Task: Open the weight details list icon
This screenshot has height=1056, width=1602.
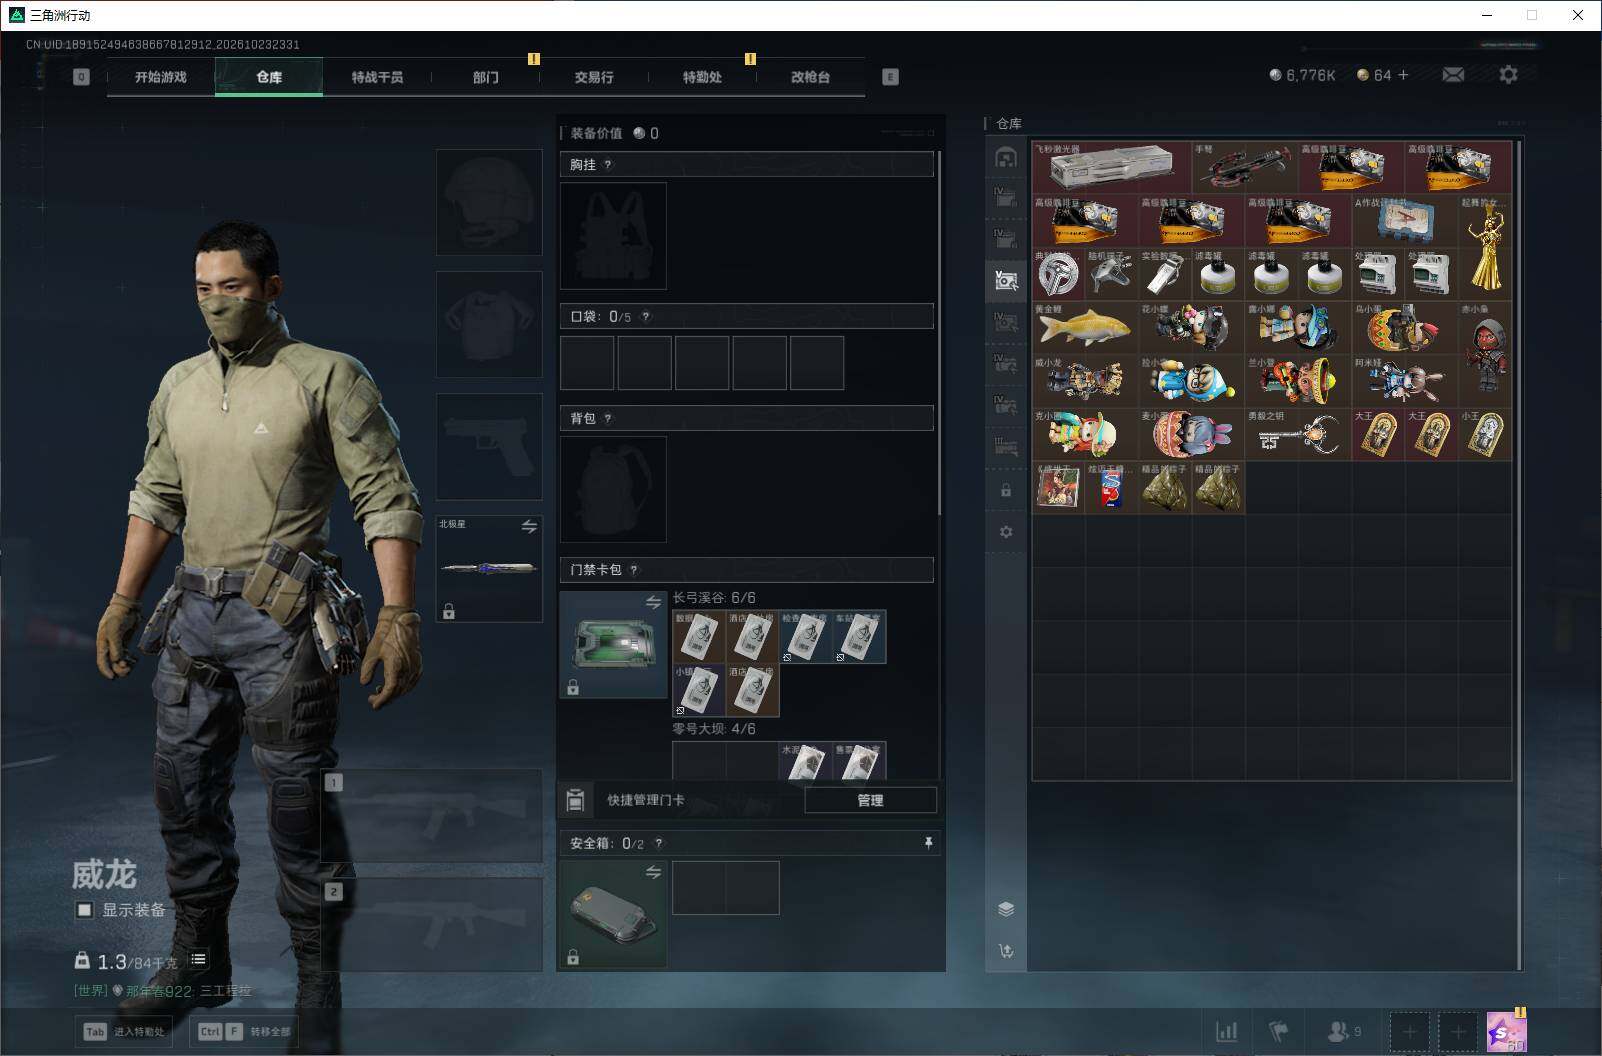Action: point(198,959)
